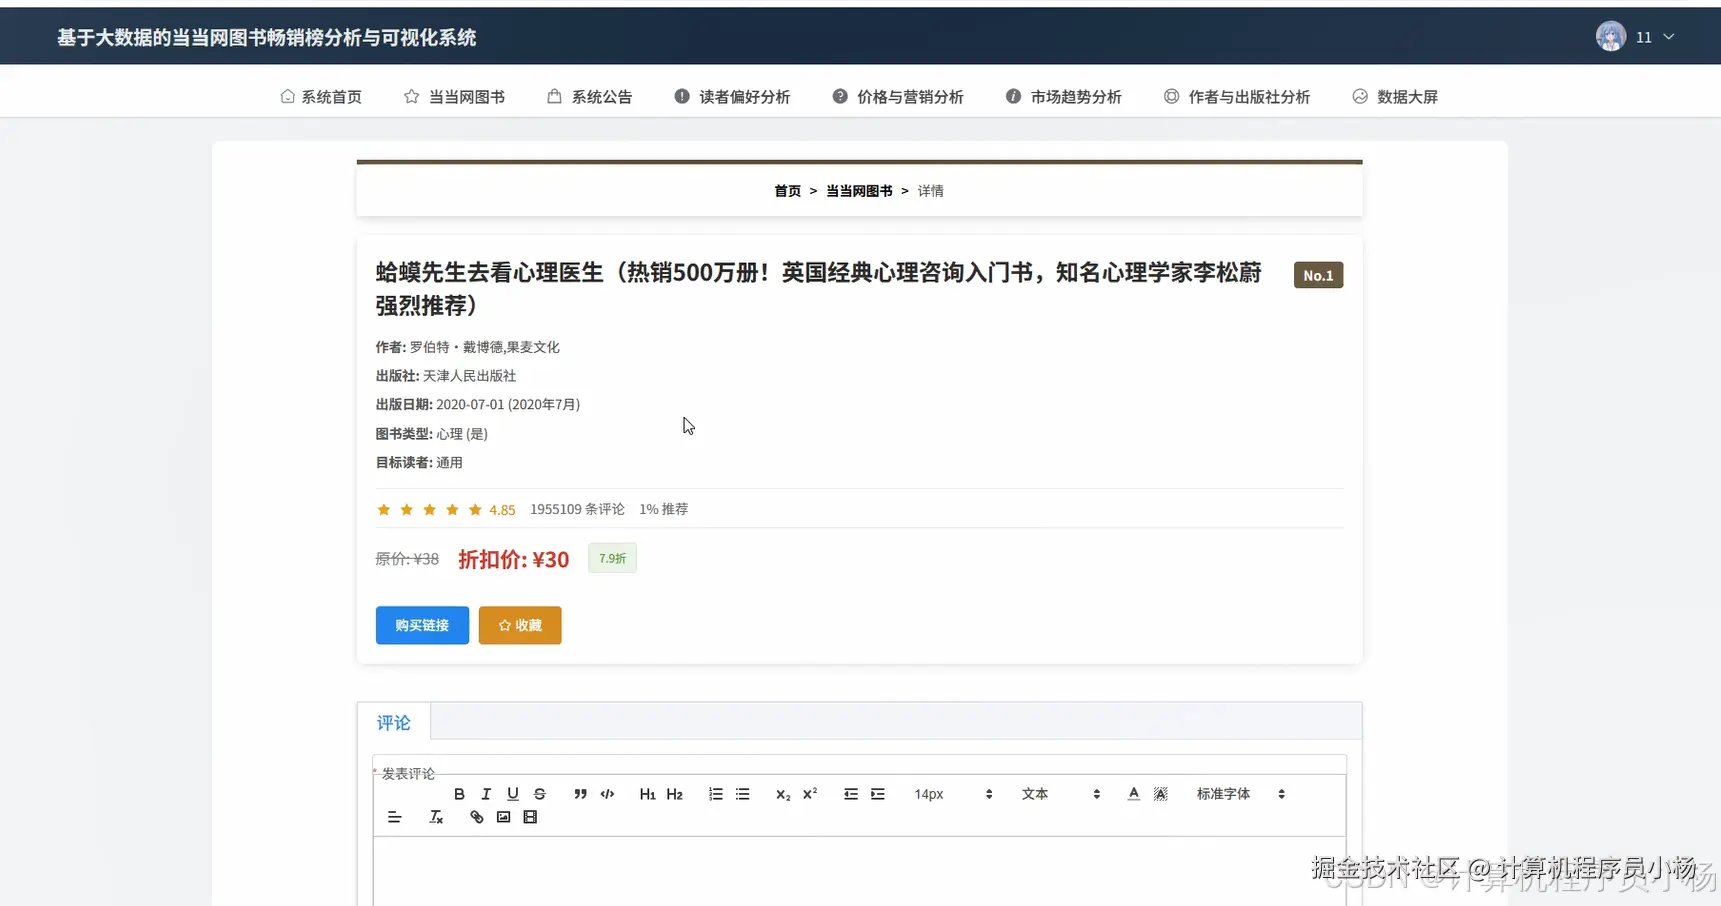Click the 购买链接 button
This screenshot has height=906, width=1721.
(422, 625)
